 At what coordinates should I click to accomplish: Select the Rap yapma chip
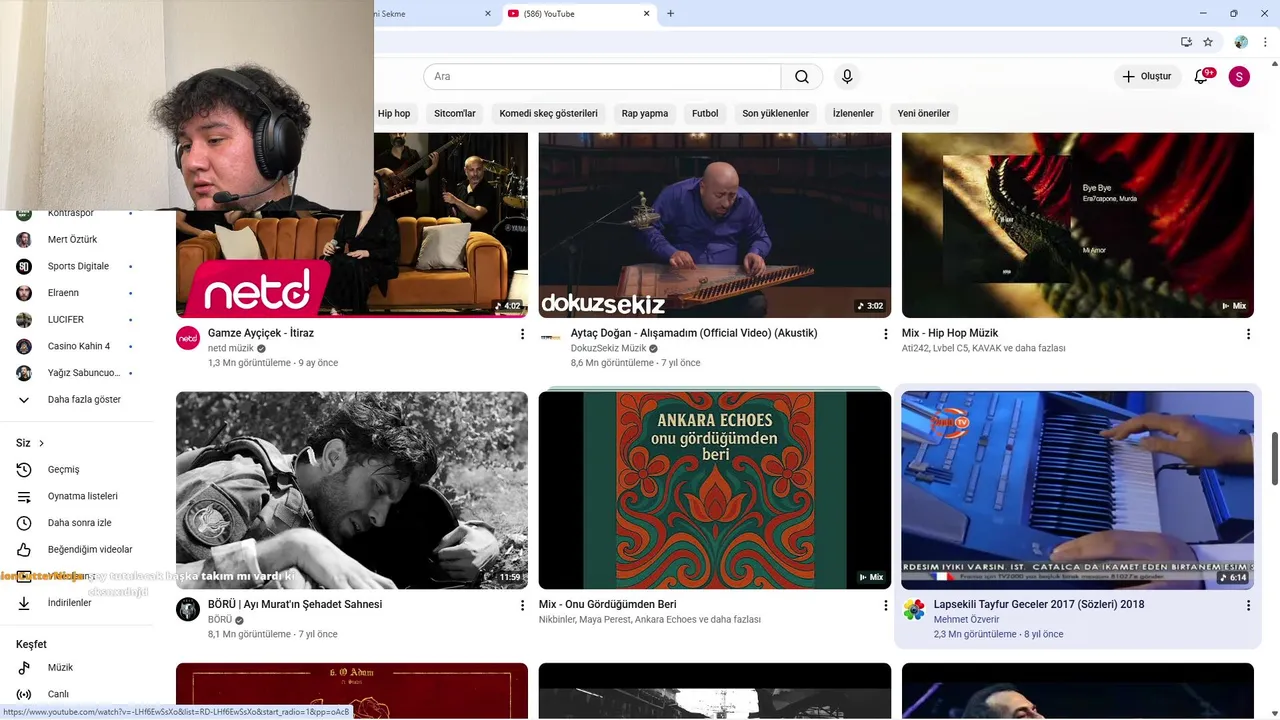pos(645,113)
